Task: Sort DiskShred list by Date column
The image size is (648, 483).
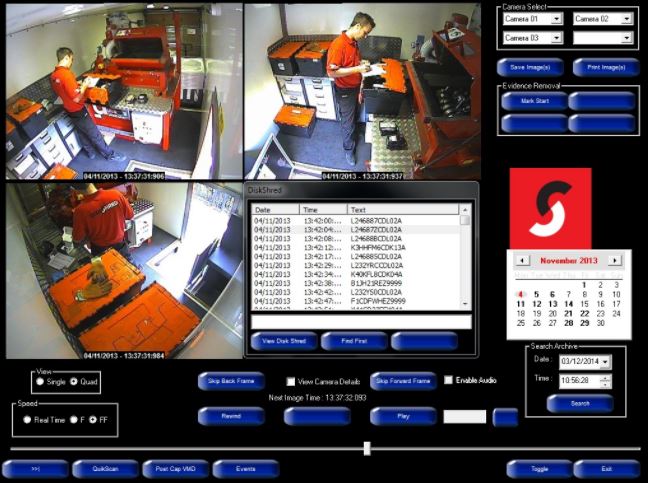Action: point(275,209)
